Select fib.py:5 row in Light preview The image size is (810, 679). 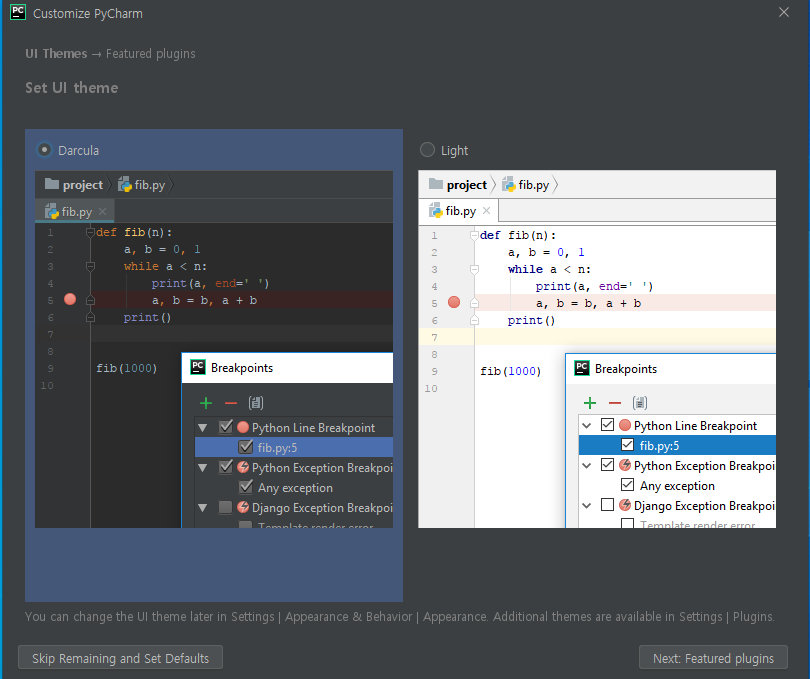[x=677, y=445]
